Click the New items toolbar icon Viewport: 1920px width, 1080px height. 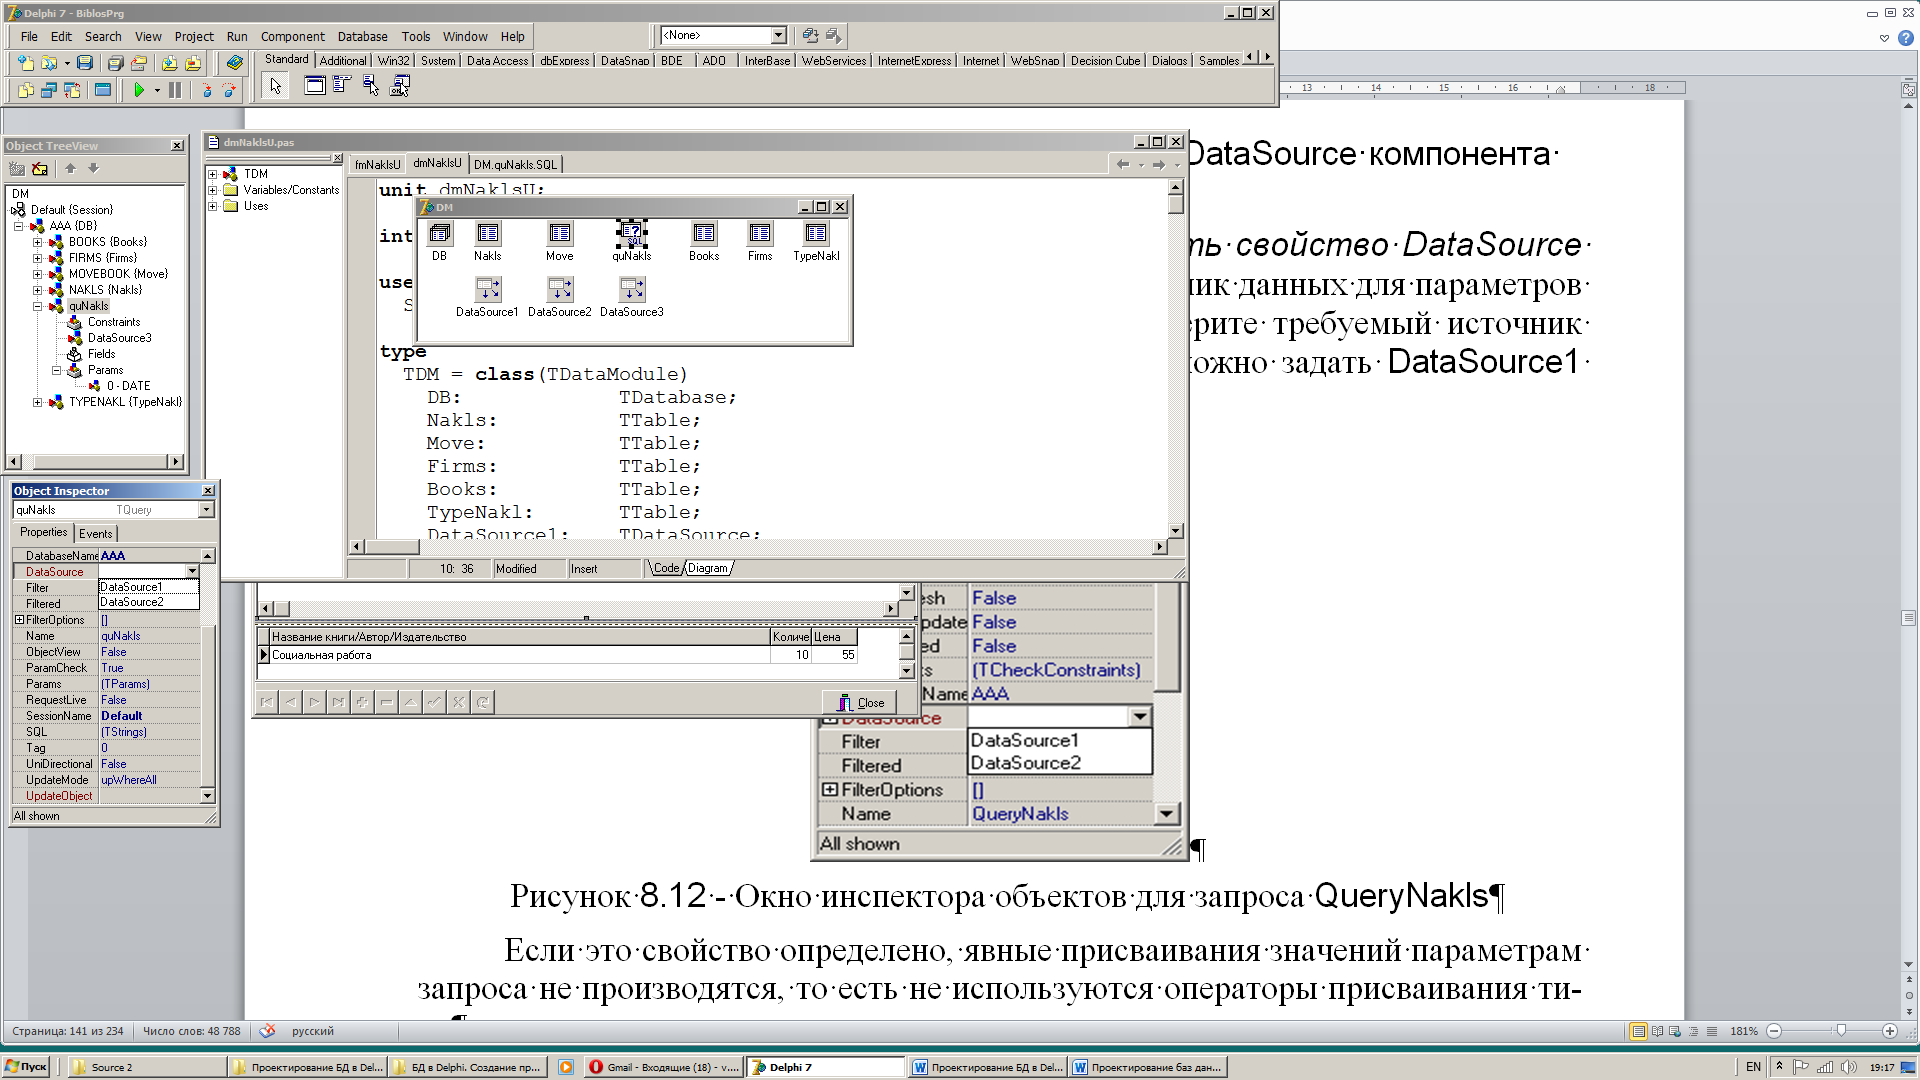tap(25, 63)
